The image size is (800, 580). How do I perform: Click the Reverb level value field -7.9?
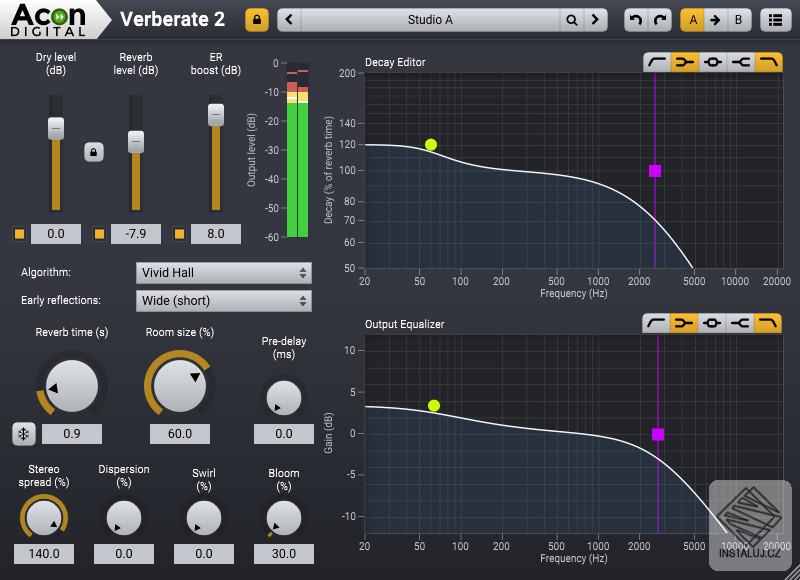136,234
